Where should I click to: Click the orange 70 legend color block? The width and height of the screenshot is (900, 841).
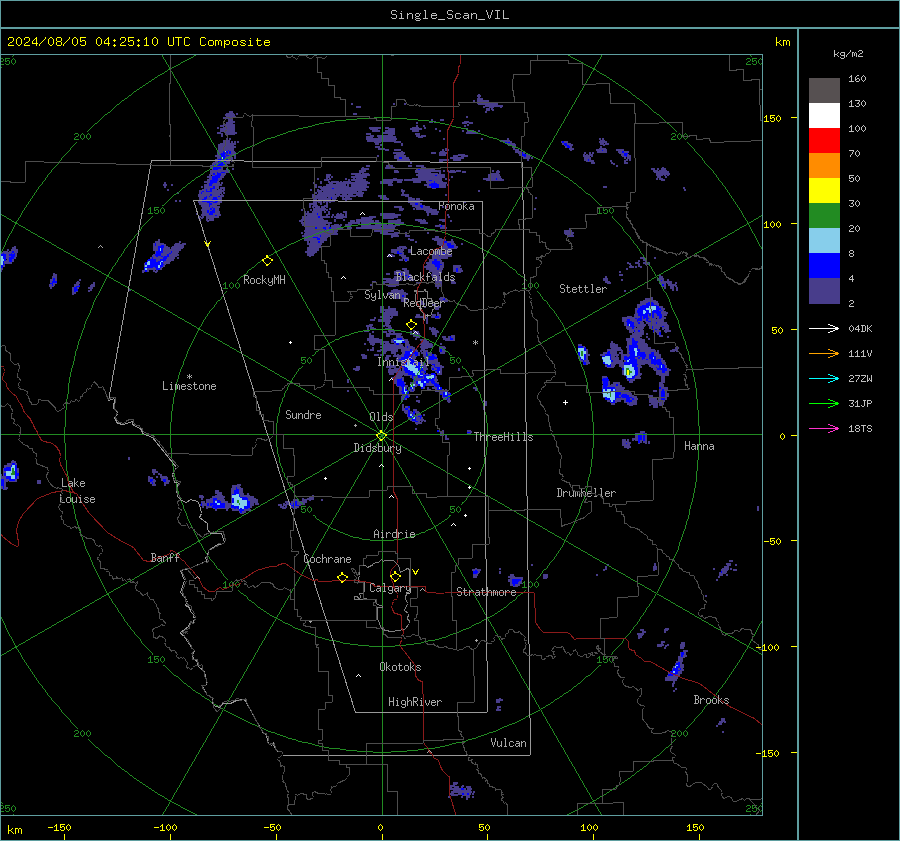(x=824, y=165)
